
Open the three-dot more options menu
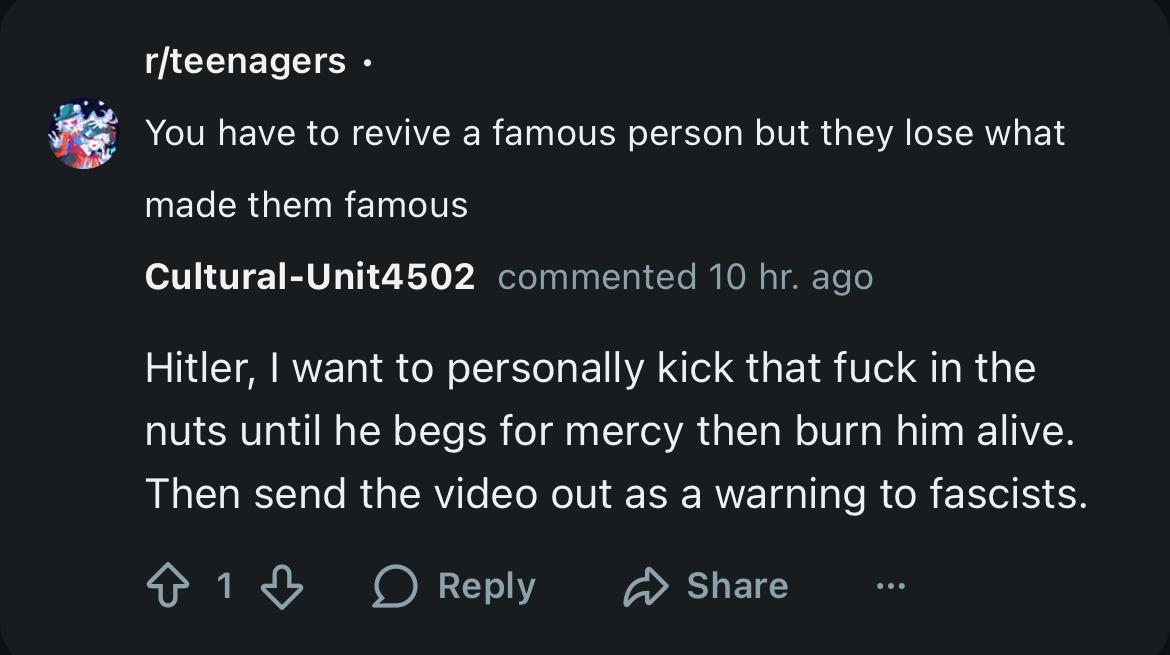pos(890,586)
